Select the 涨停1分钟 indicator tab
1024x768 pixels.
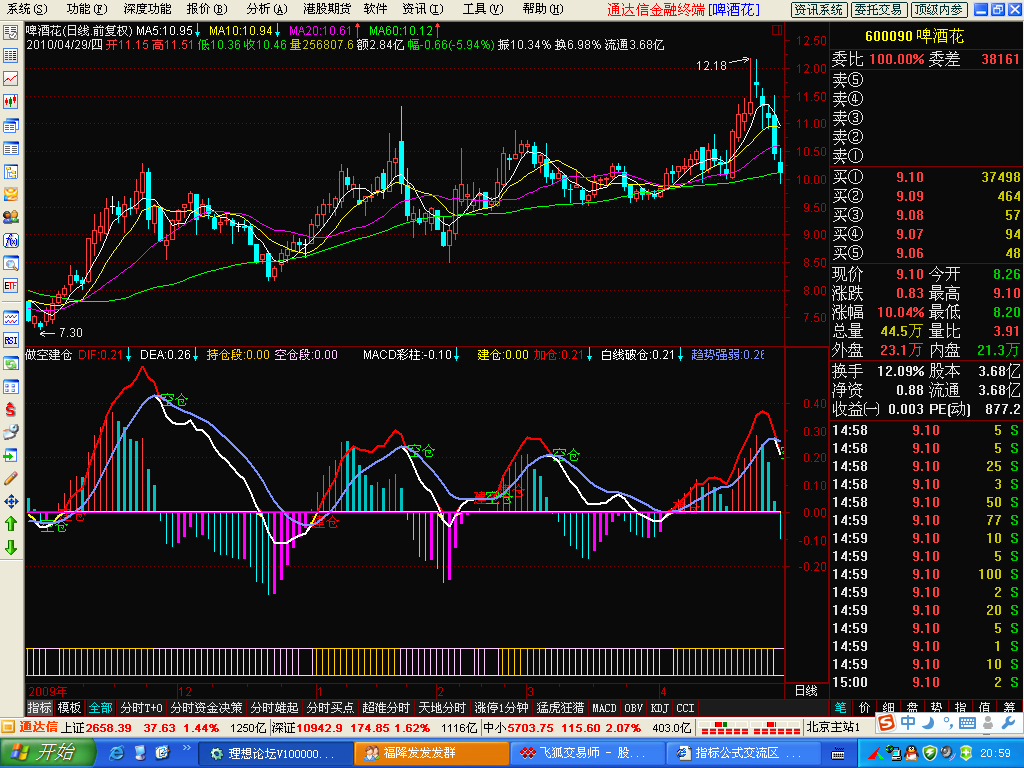click(501, 708)
